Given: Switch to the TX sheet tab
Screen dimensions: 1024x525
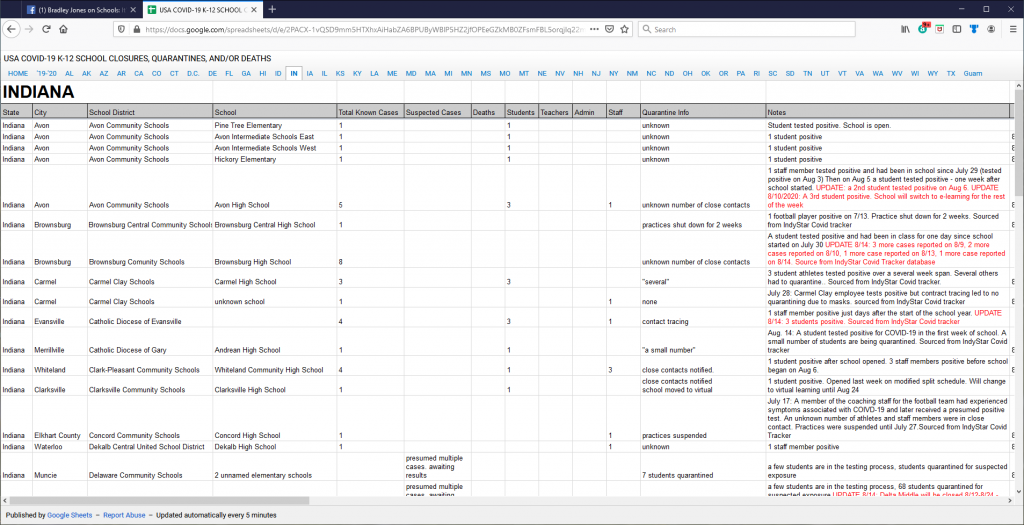Looking at the screenshot, I should 951,74.
